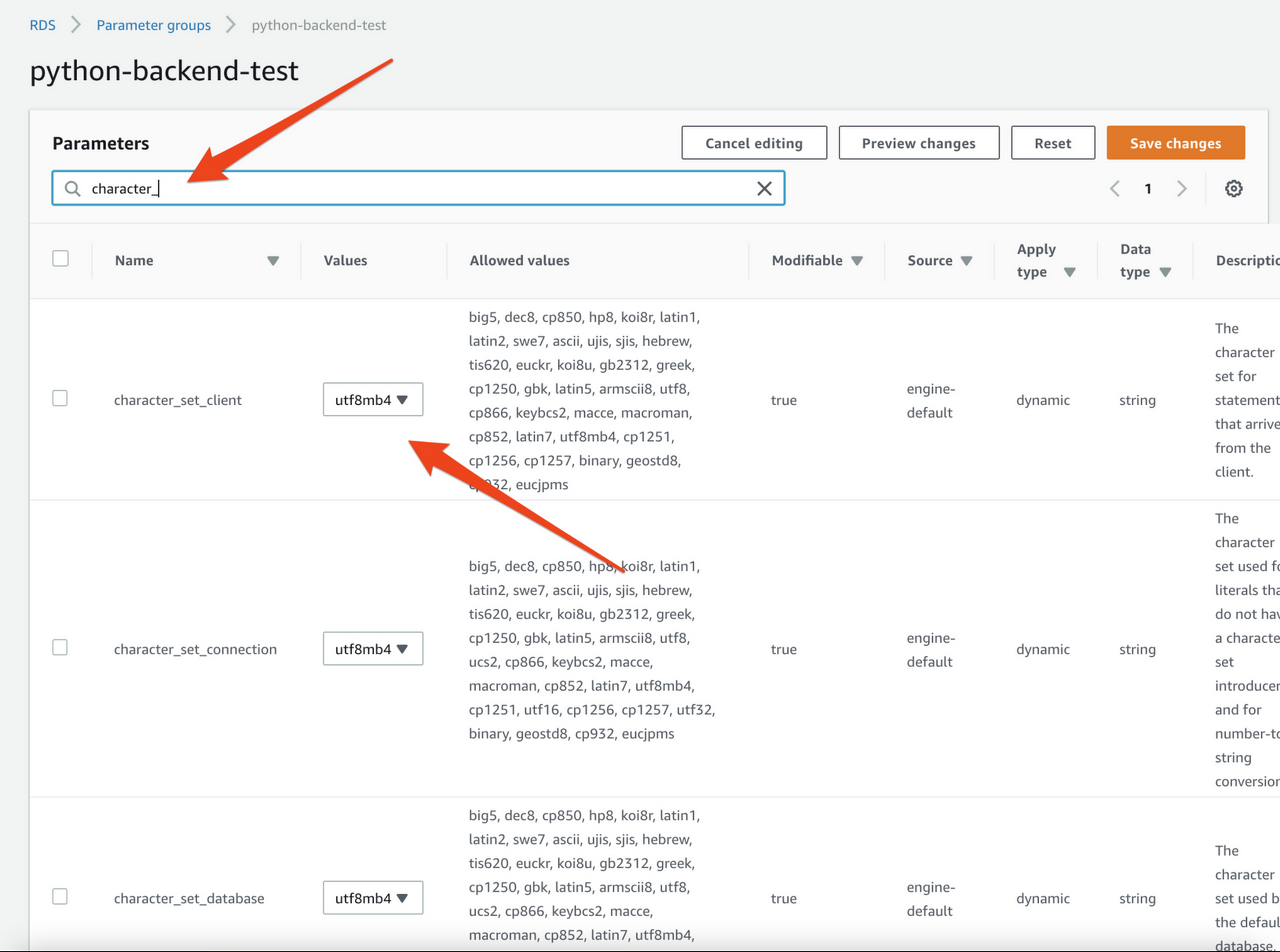This screenshot has height=952, width=1280.
Task: Click the Values column header
Action: click(x=345, y=260)
